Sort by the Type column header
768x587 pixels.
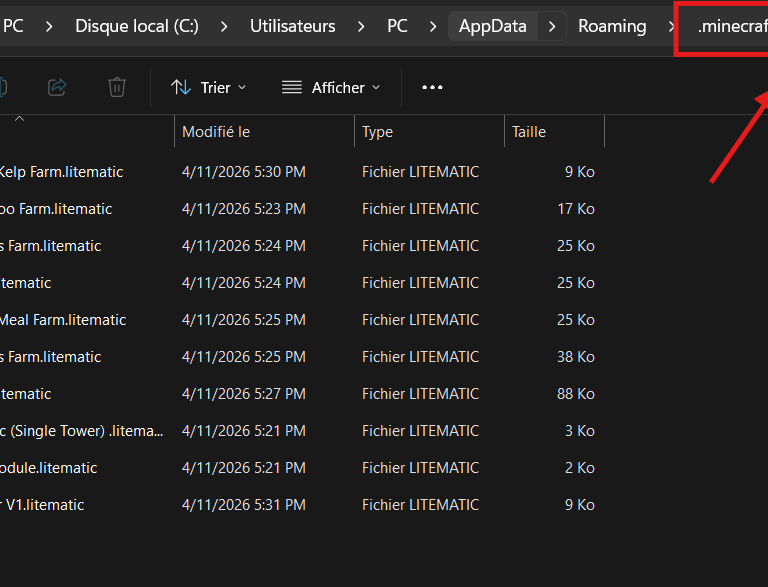click(378, 132)
